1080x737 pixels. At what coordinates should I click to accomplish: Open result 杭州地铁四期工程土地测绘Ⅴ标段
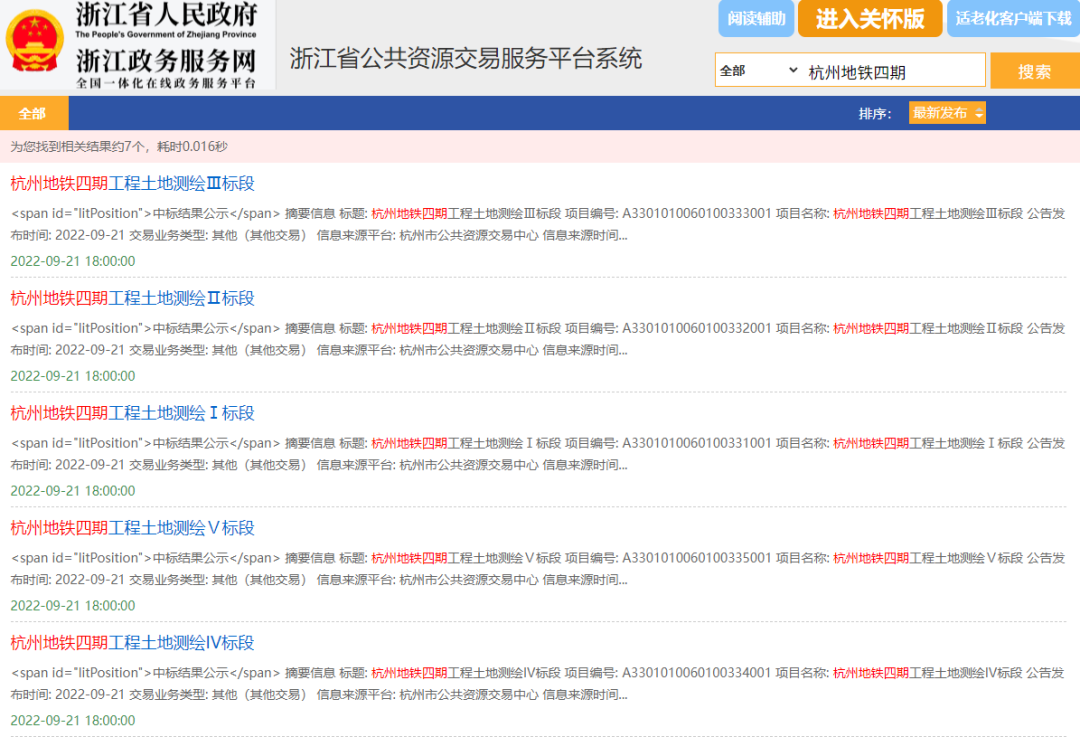tap(132, 528)
